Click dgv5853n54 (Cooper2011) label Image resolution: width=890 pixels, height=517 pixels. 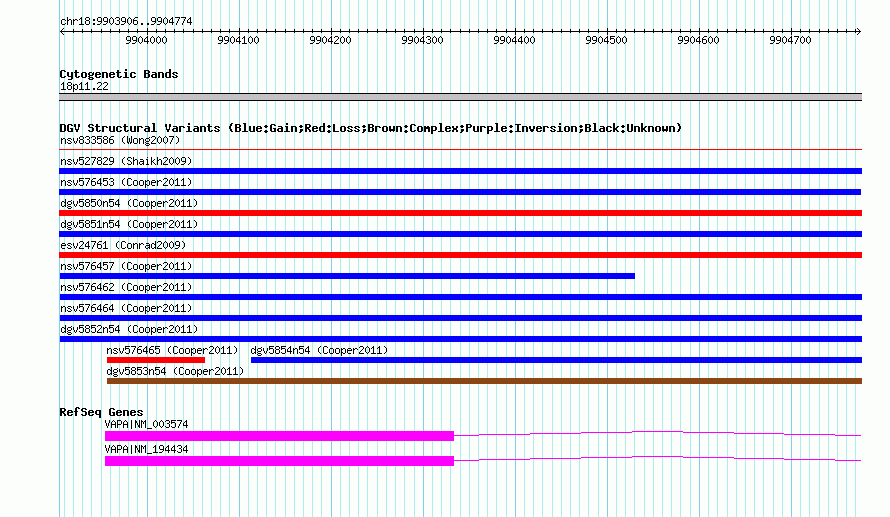[175, 371]
